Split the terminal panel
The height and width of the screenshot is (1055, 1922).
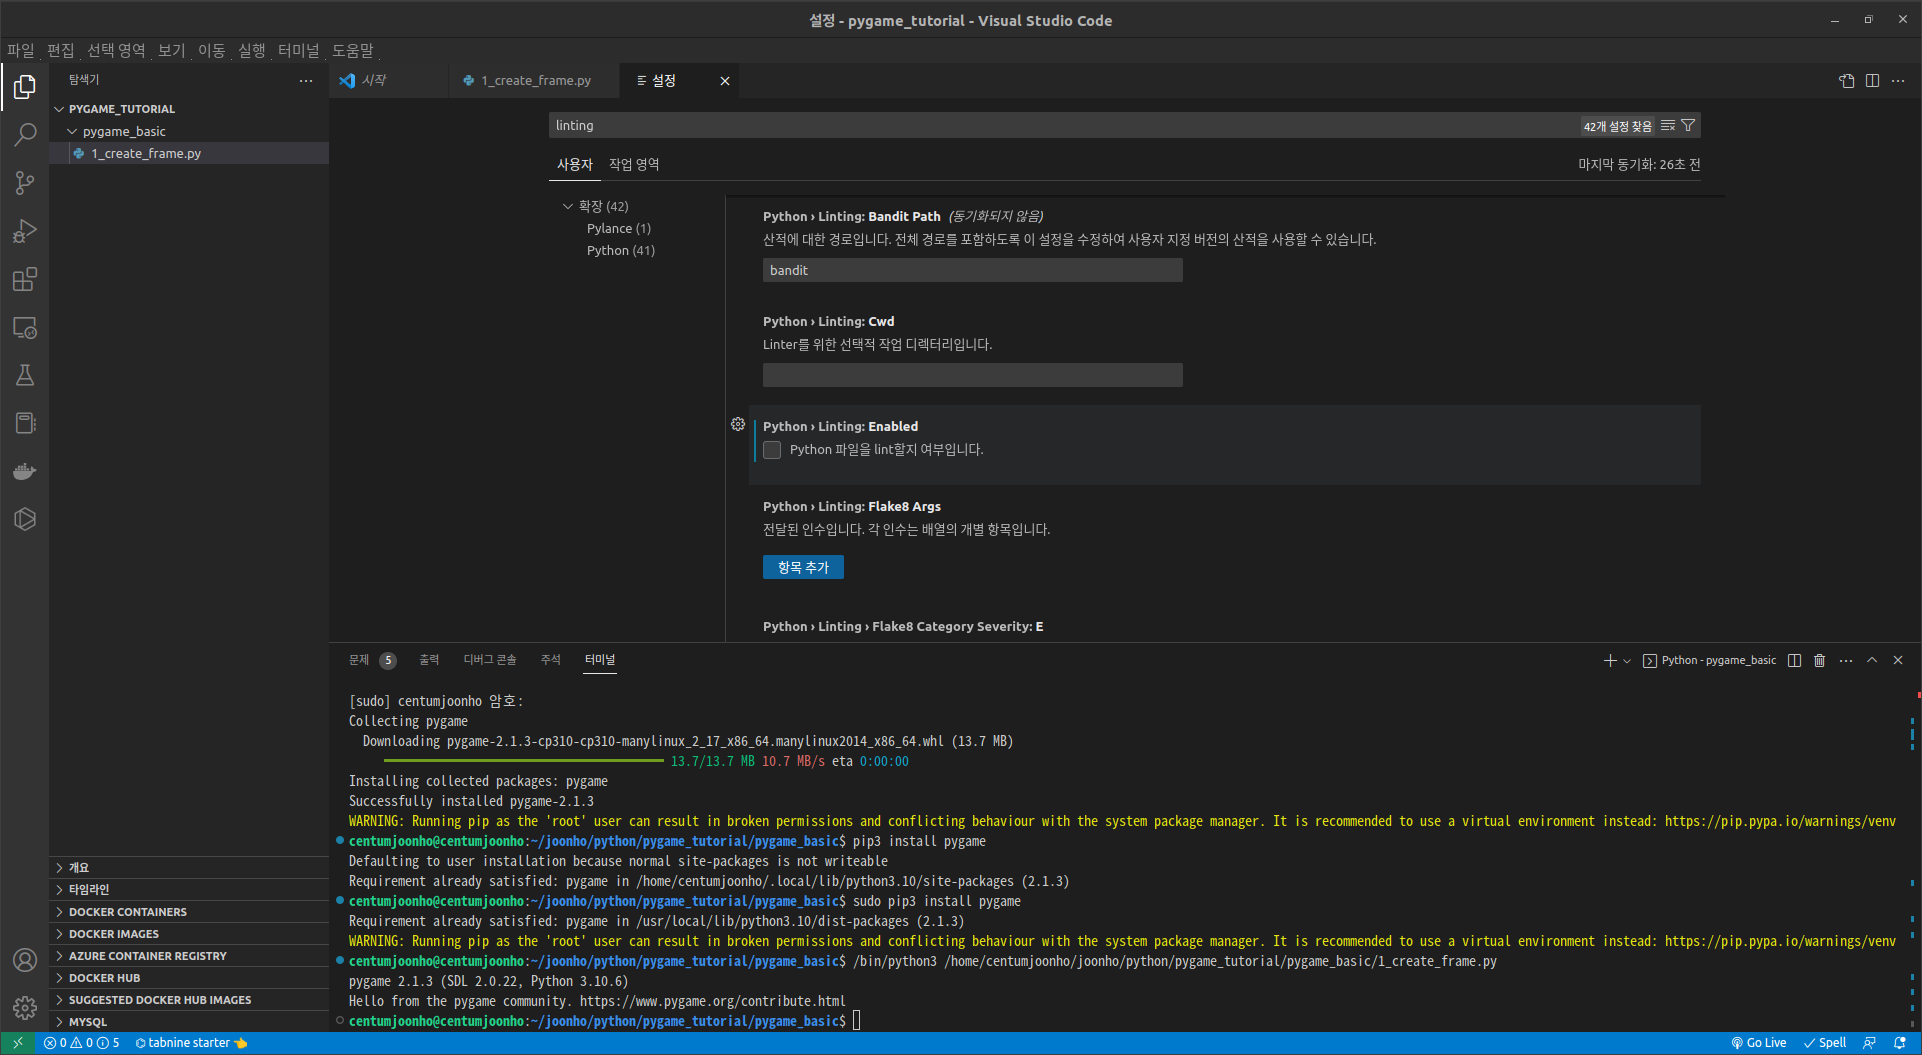(x=1793, y=660)
